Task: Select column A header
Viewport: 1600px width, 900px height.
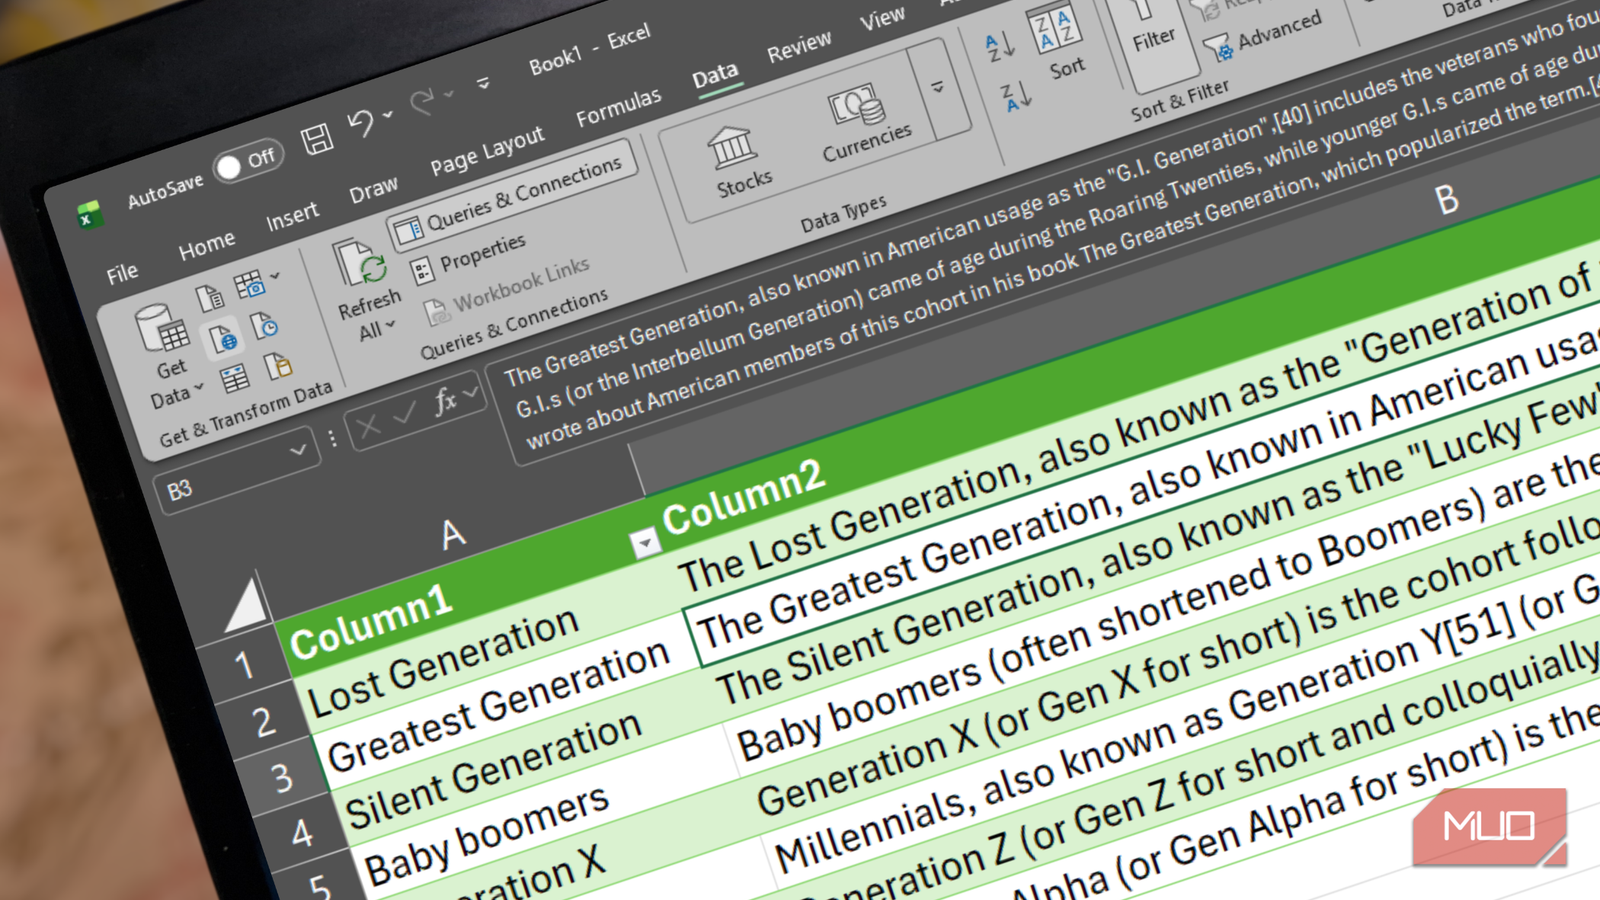Action: click(453, 535)
